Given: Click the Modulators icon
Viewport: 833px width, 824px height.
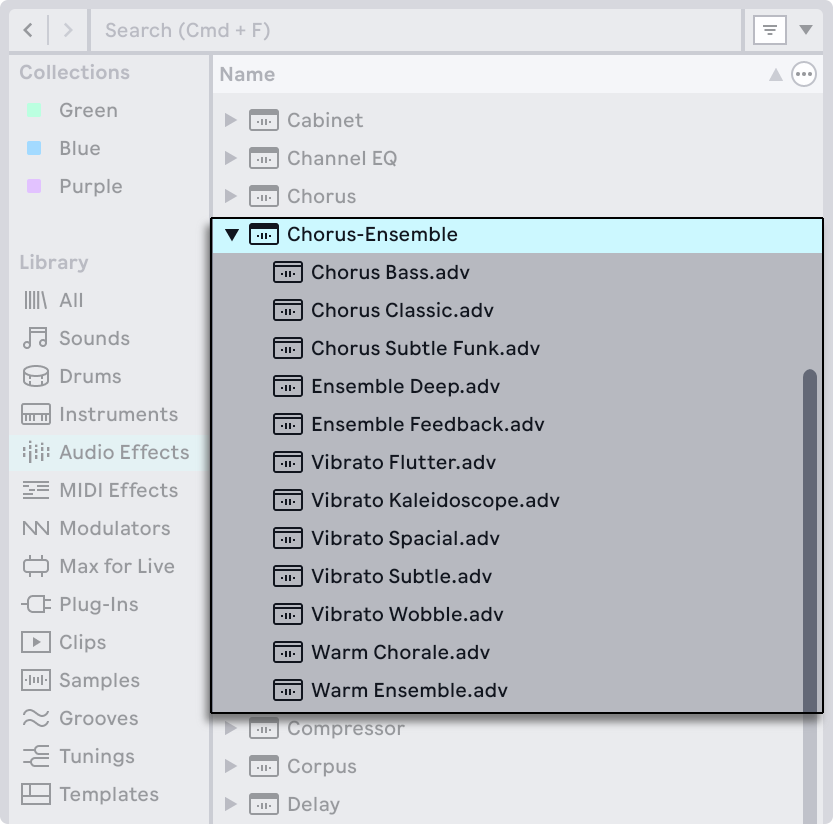Looking at the screenshot, I should coord(36,528).
